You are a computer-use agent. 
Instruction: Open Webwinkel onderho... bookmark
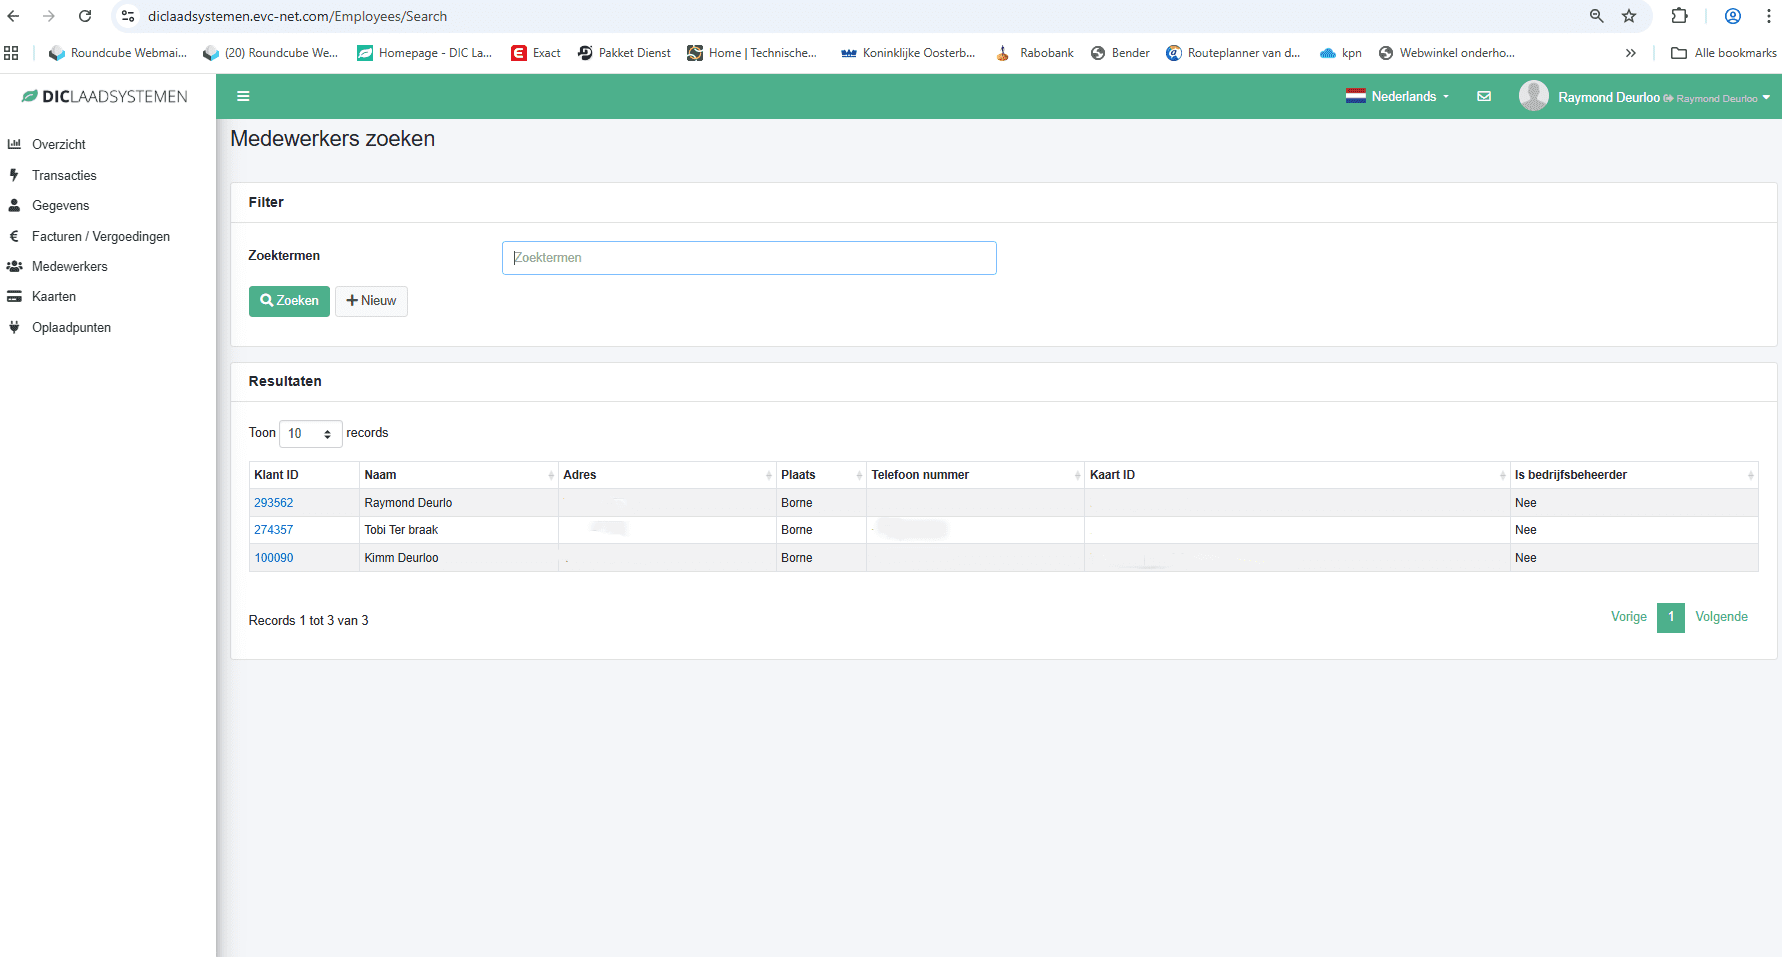[x=1447, y=53]
